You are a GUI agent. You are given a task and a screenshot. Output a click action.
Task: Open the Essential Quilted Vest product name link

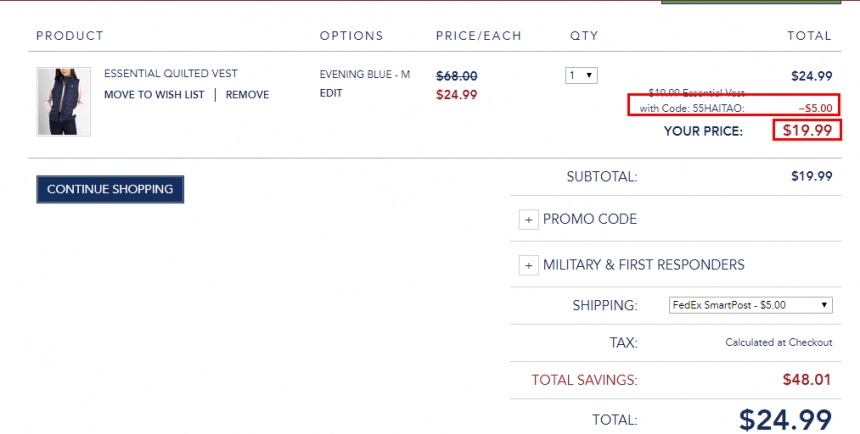(x=171, y=74)
